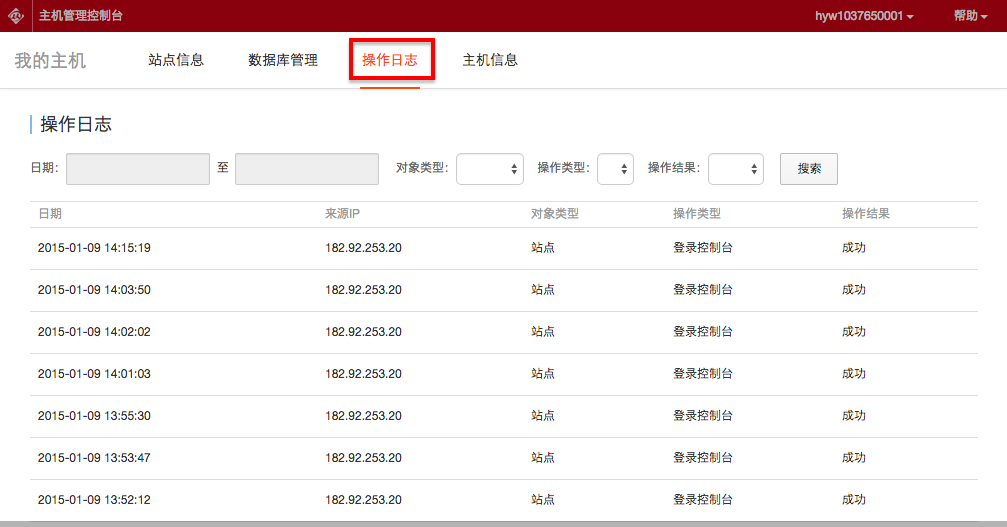Switch to the 站点信息 tab
The height and width of the screenshot is (527, 1007).
click(176, 60)
